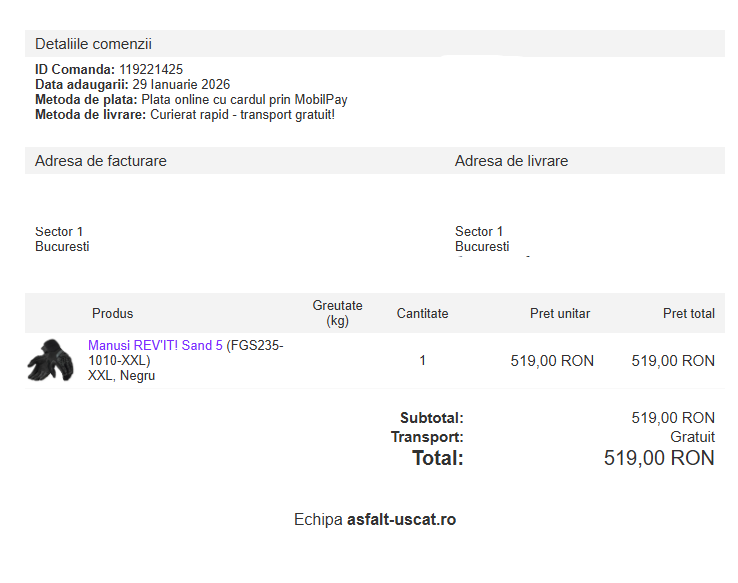Click the Pret total column header

[x=688, y=313]
